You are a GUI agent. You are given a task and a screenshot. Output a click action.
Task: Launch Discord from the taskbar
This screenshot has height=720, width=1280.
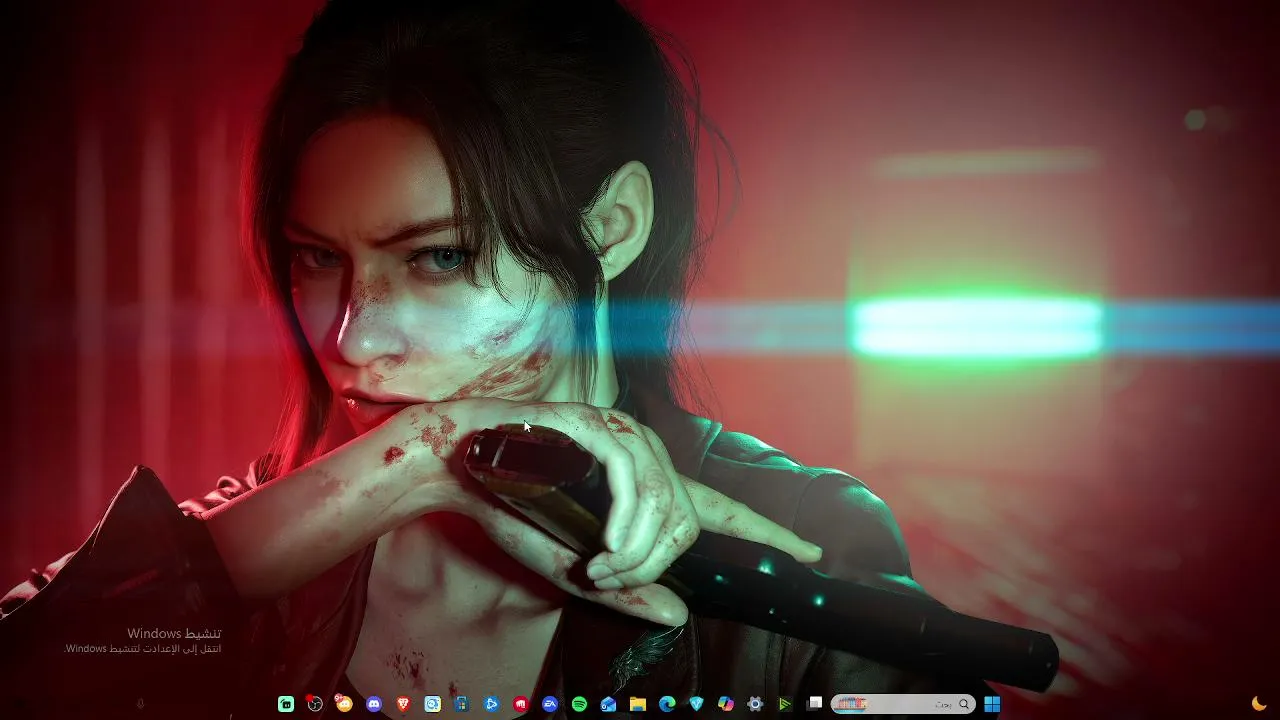pyautogui.click(x=374, y=704)
